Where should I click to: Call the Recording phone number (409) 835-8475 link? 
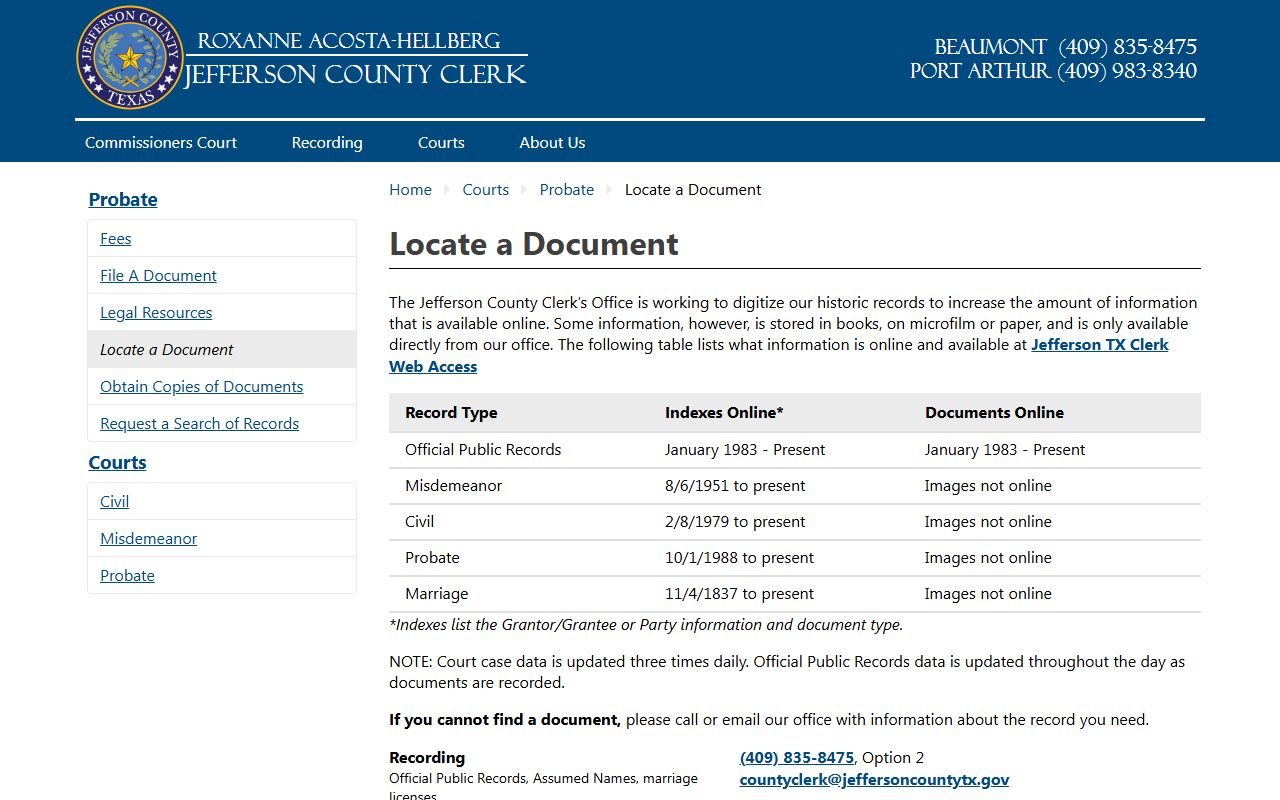click(797, 757)
